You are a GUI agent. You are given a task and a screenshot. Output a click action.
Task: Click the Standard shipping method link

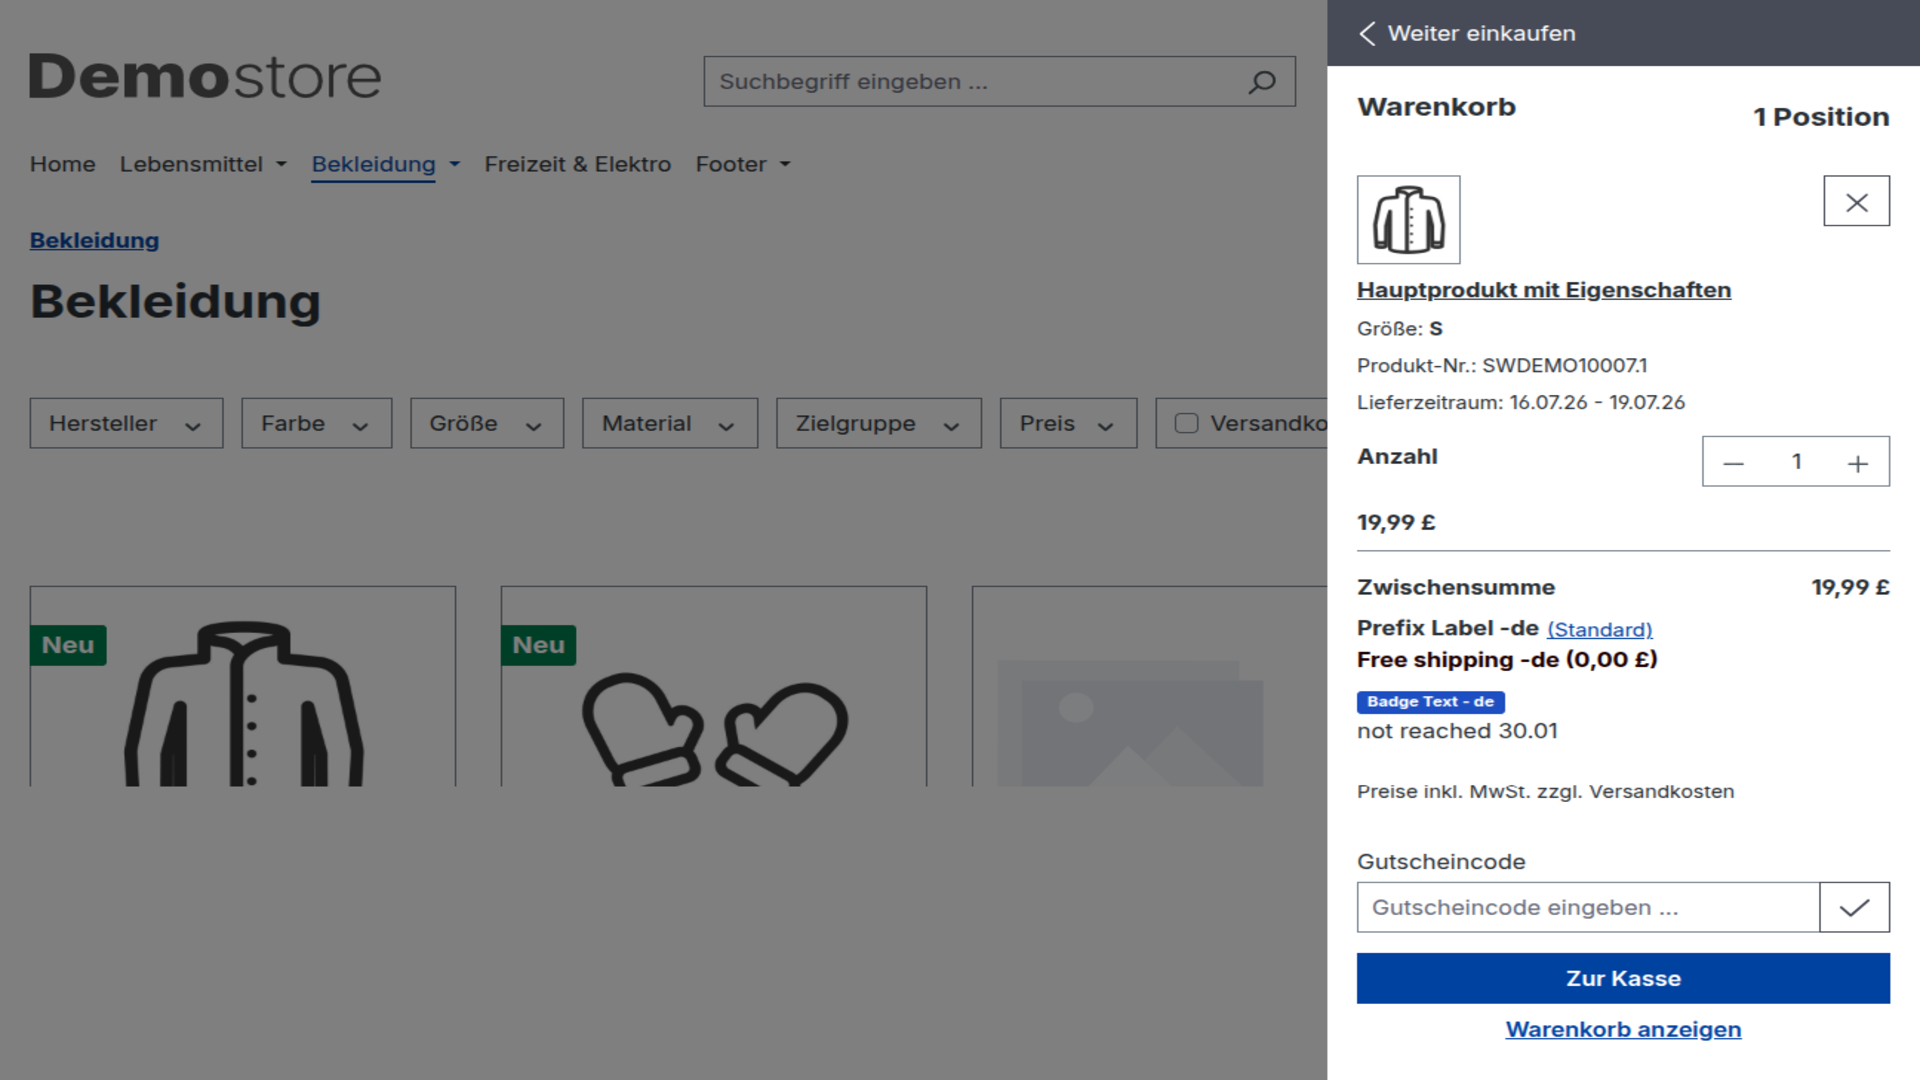(x=1599, y=630)
